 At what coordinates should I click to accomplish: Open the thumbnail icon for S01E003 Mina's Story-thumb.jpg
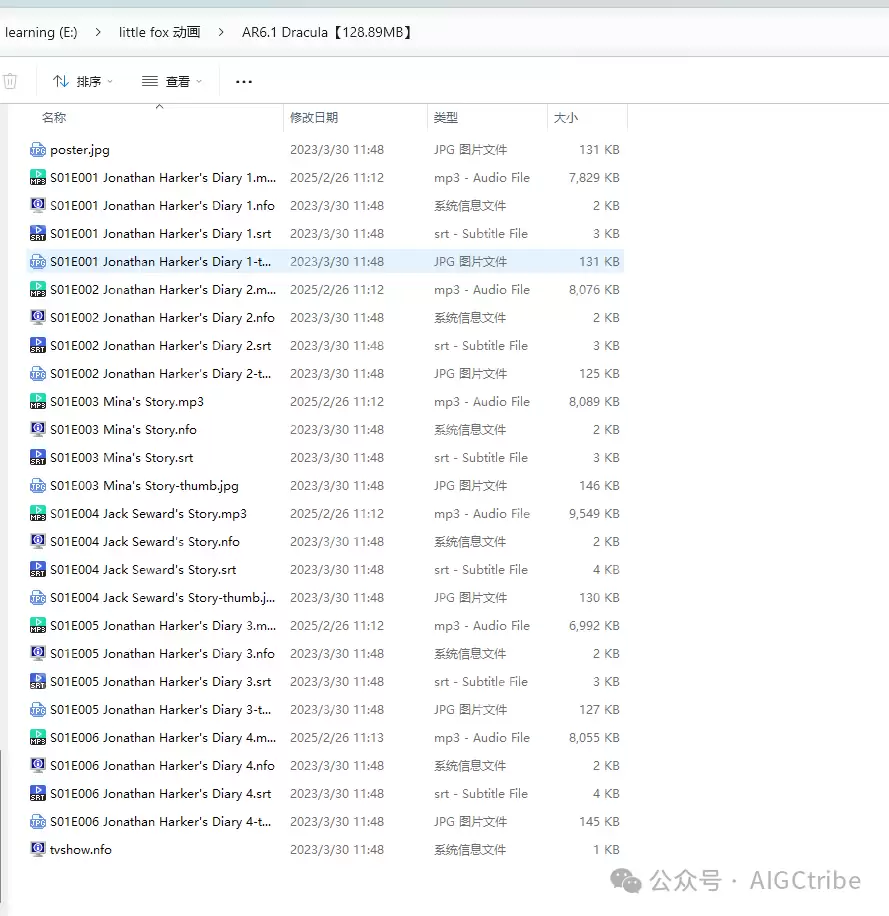(37, 485)
